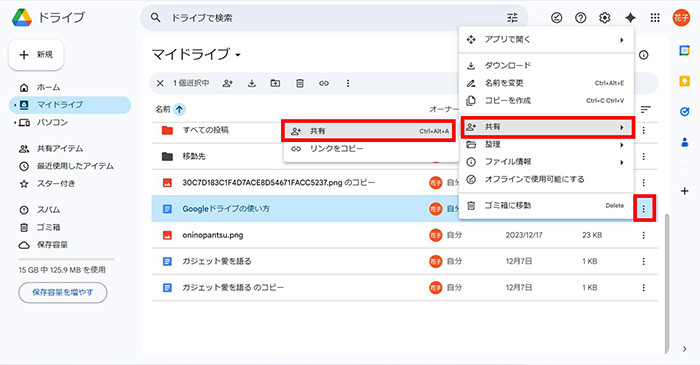Open スパム in sidebar

coord(48,210)
